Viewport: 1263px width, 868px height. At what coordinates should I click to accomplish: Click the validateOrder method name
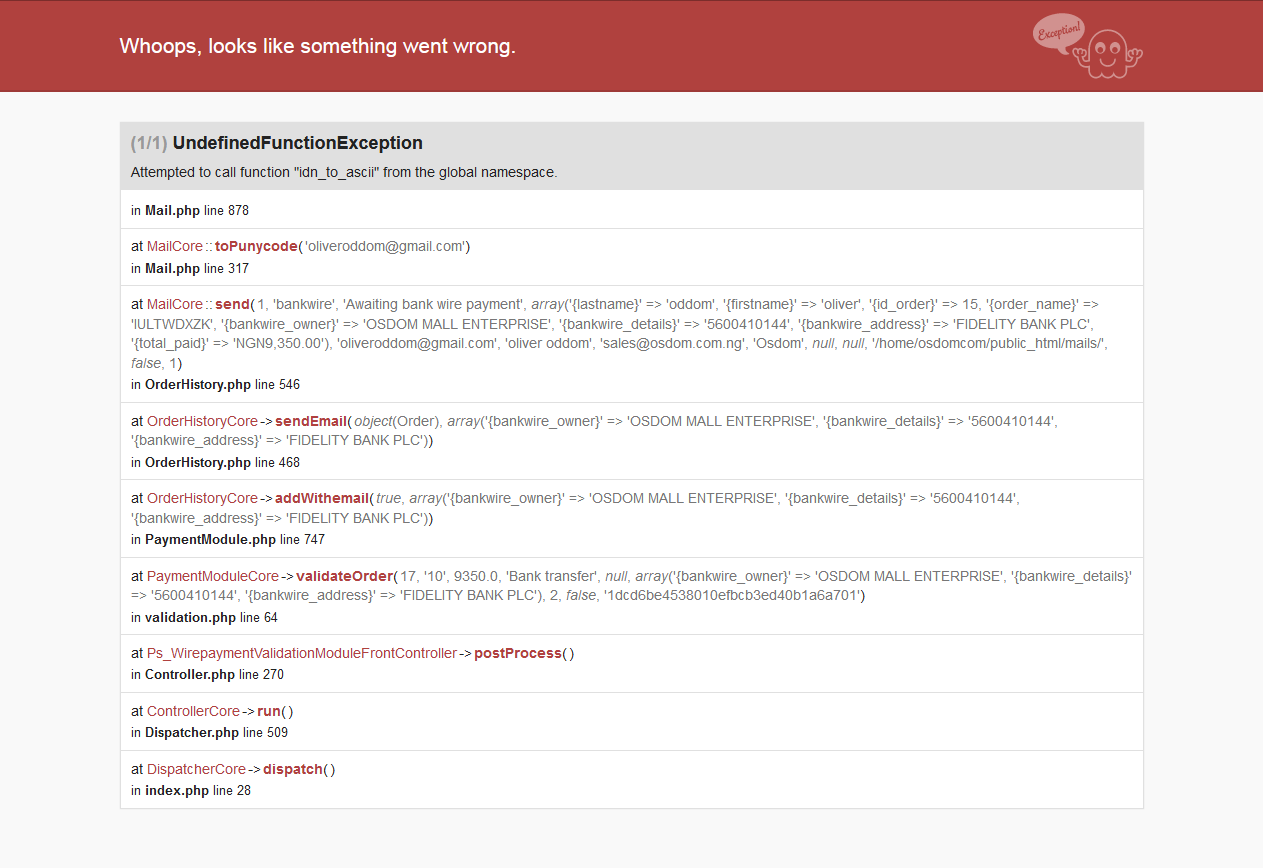(345, 576)
